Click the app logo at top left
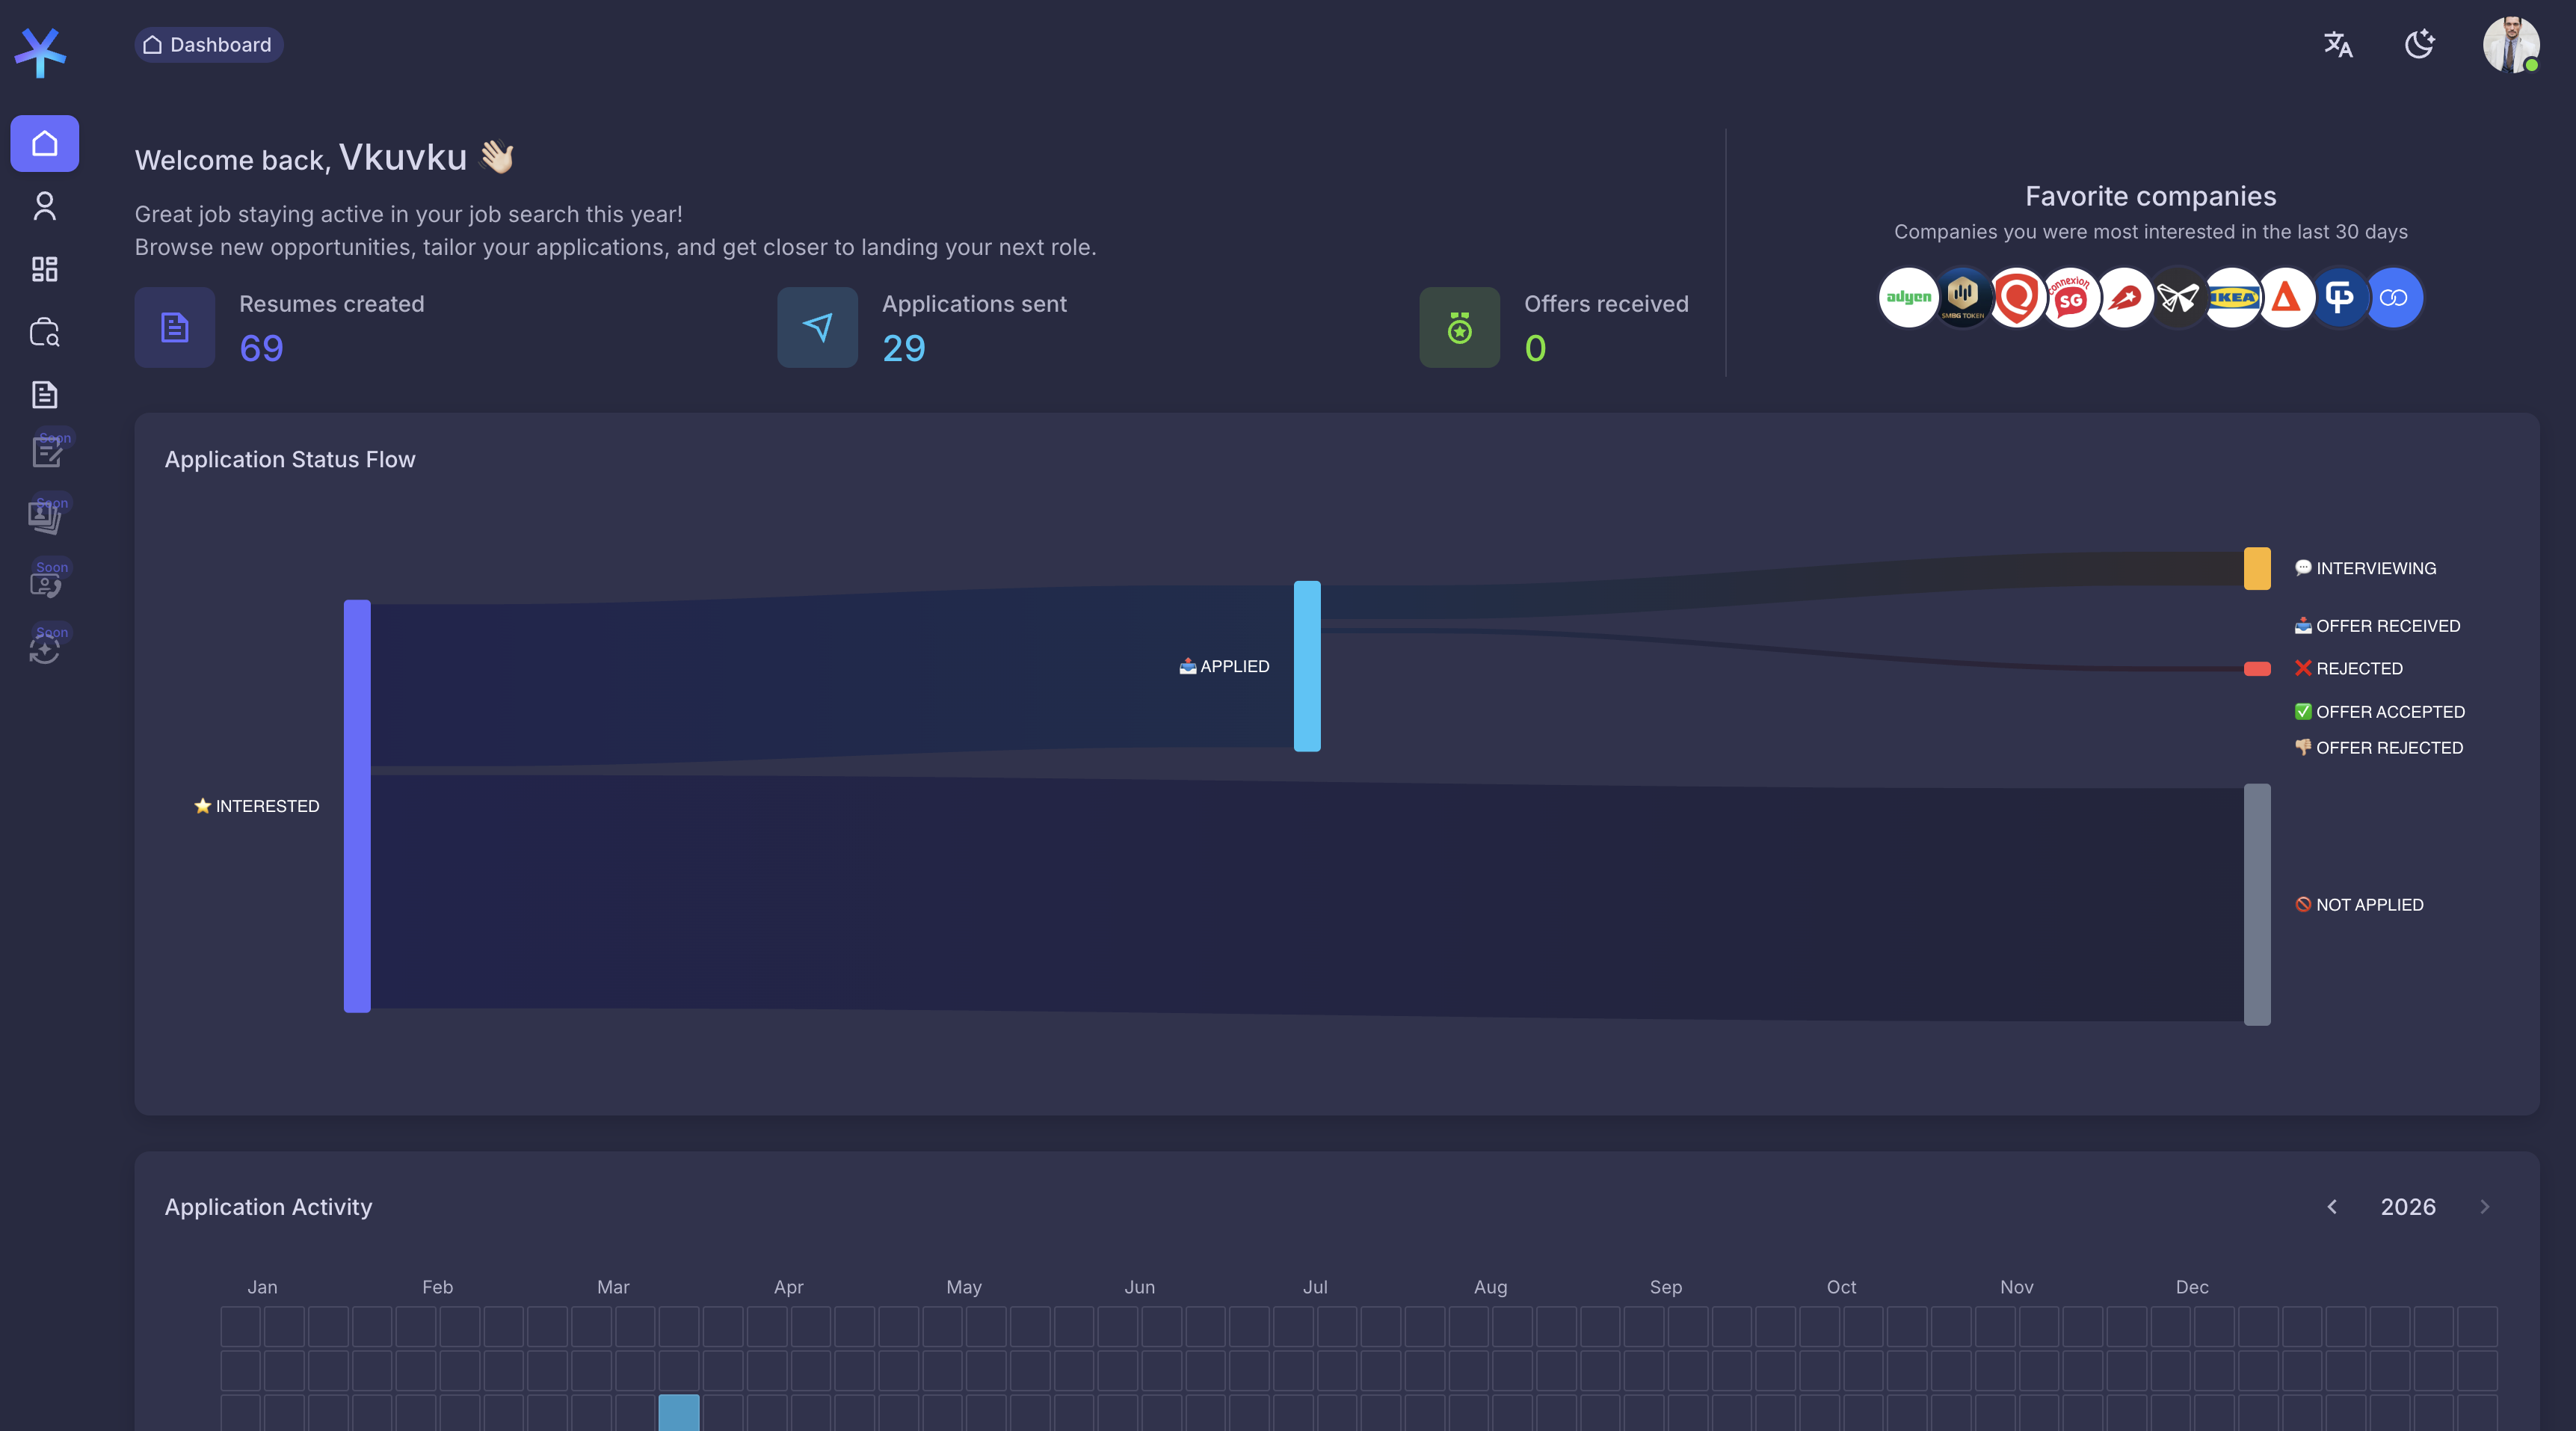 40,52
